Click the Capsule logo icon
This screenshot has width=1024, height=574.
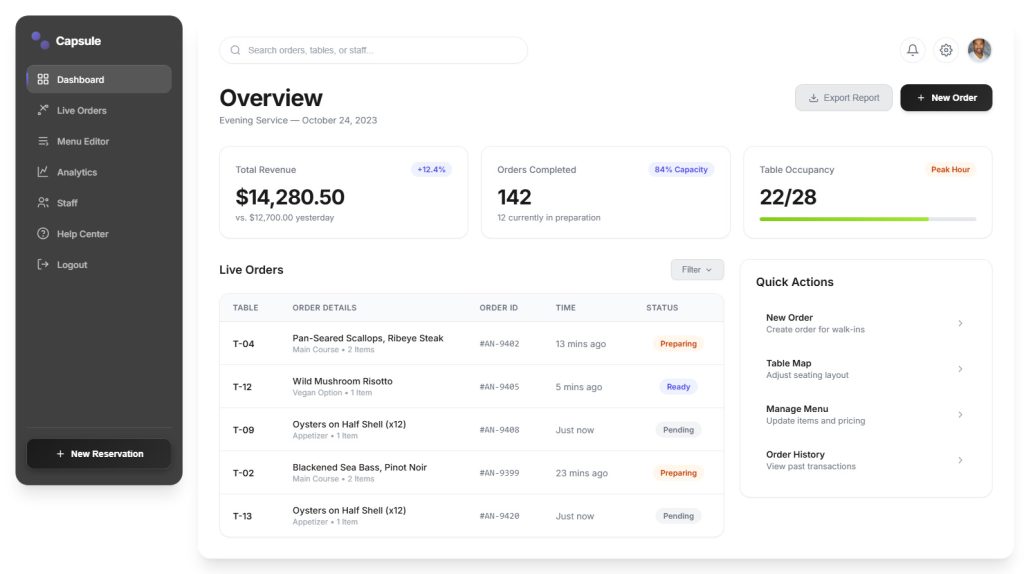(40, 40)
